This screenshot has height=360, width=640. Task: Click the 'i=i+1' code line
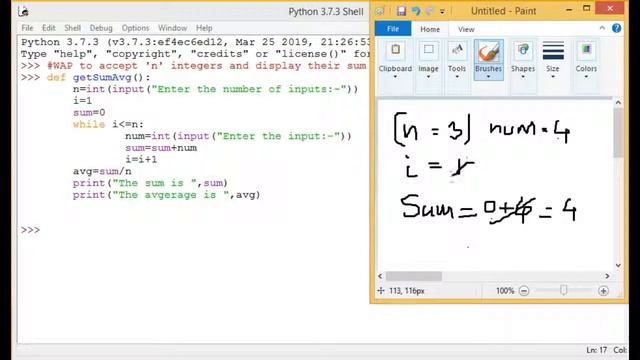point(141,159)
